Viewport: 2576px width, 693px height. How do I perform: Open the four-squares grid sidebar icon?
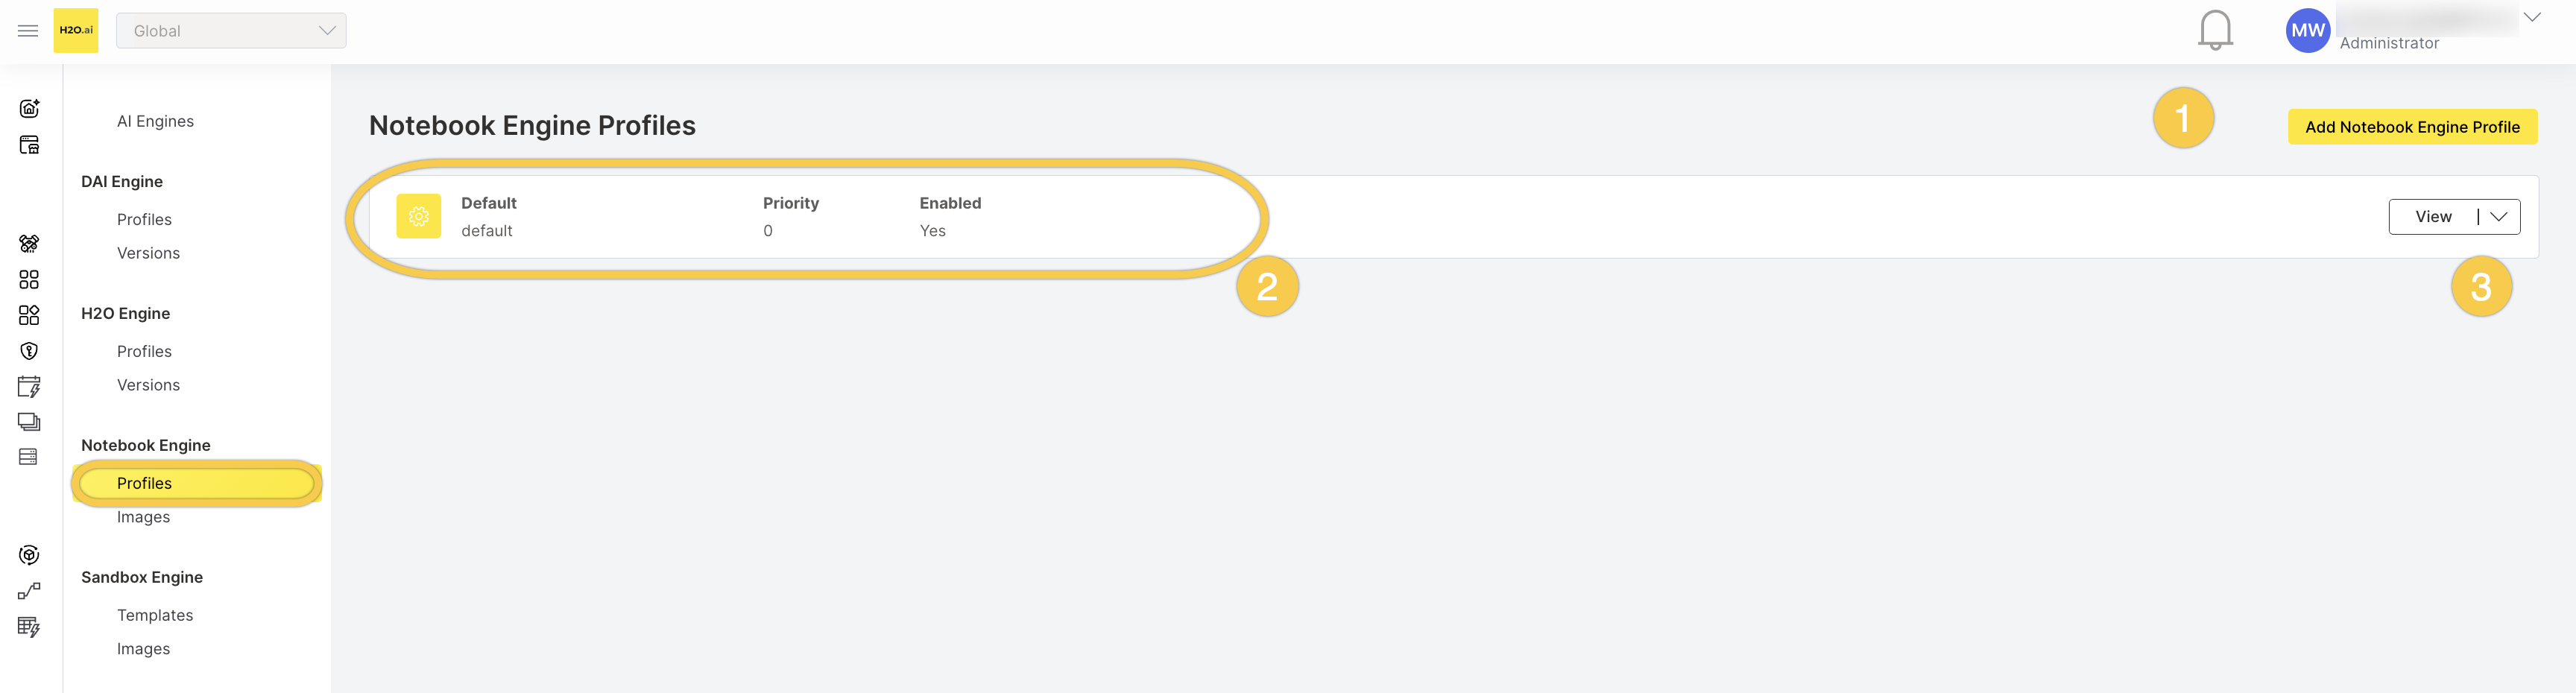click(x=29, y=279)
